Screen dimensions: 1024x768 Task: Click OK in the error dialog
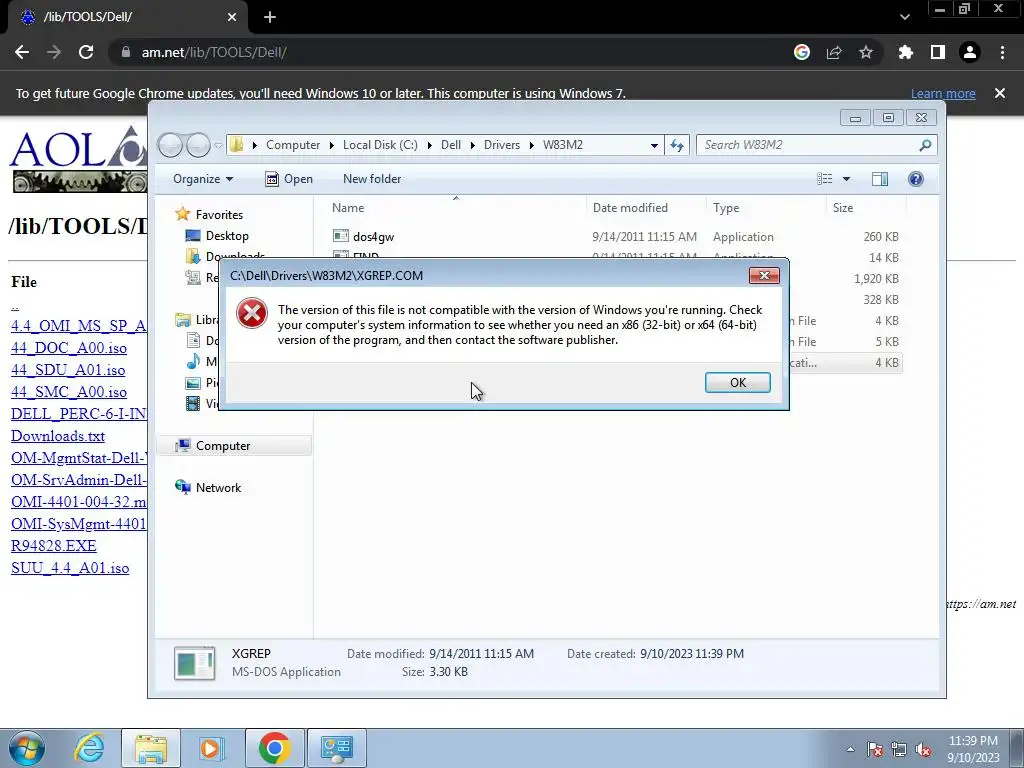pos(737,383)
